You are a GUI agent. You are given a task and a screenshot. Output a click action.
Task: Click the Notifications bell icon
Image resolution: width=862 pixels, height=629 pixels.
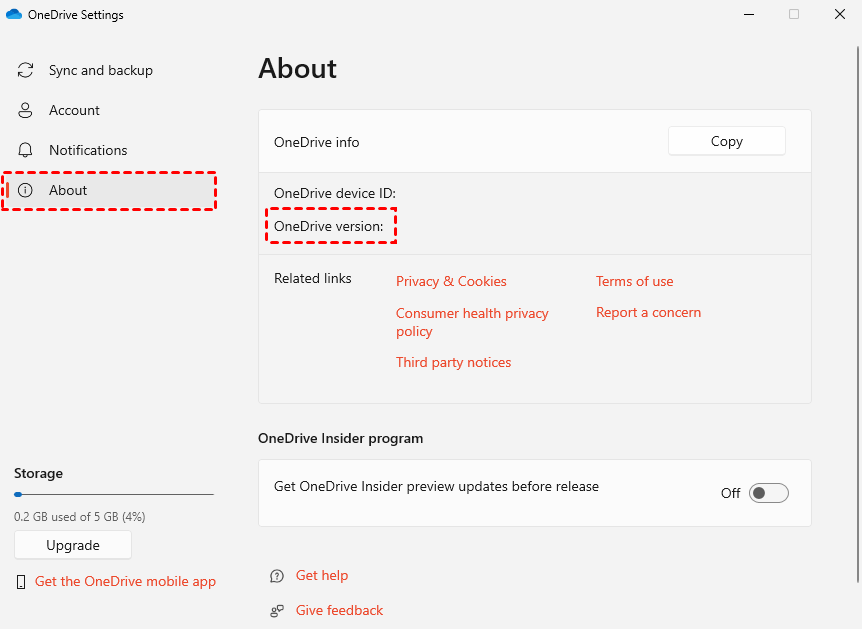26,150
